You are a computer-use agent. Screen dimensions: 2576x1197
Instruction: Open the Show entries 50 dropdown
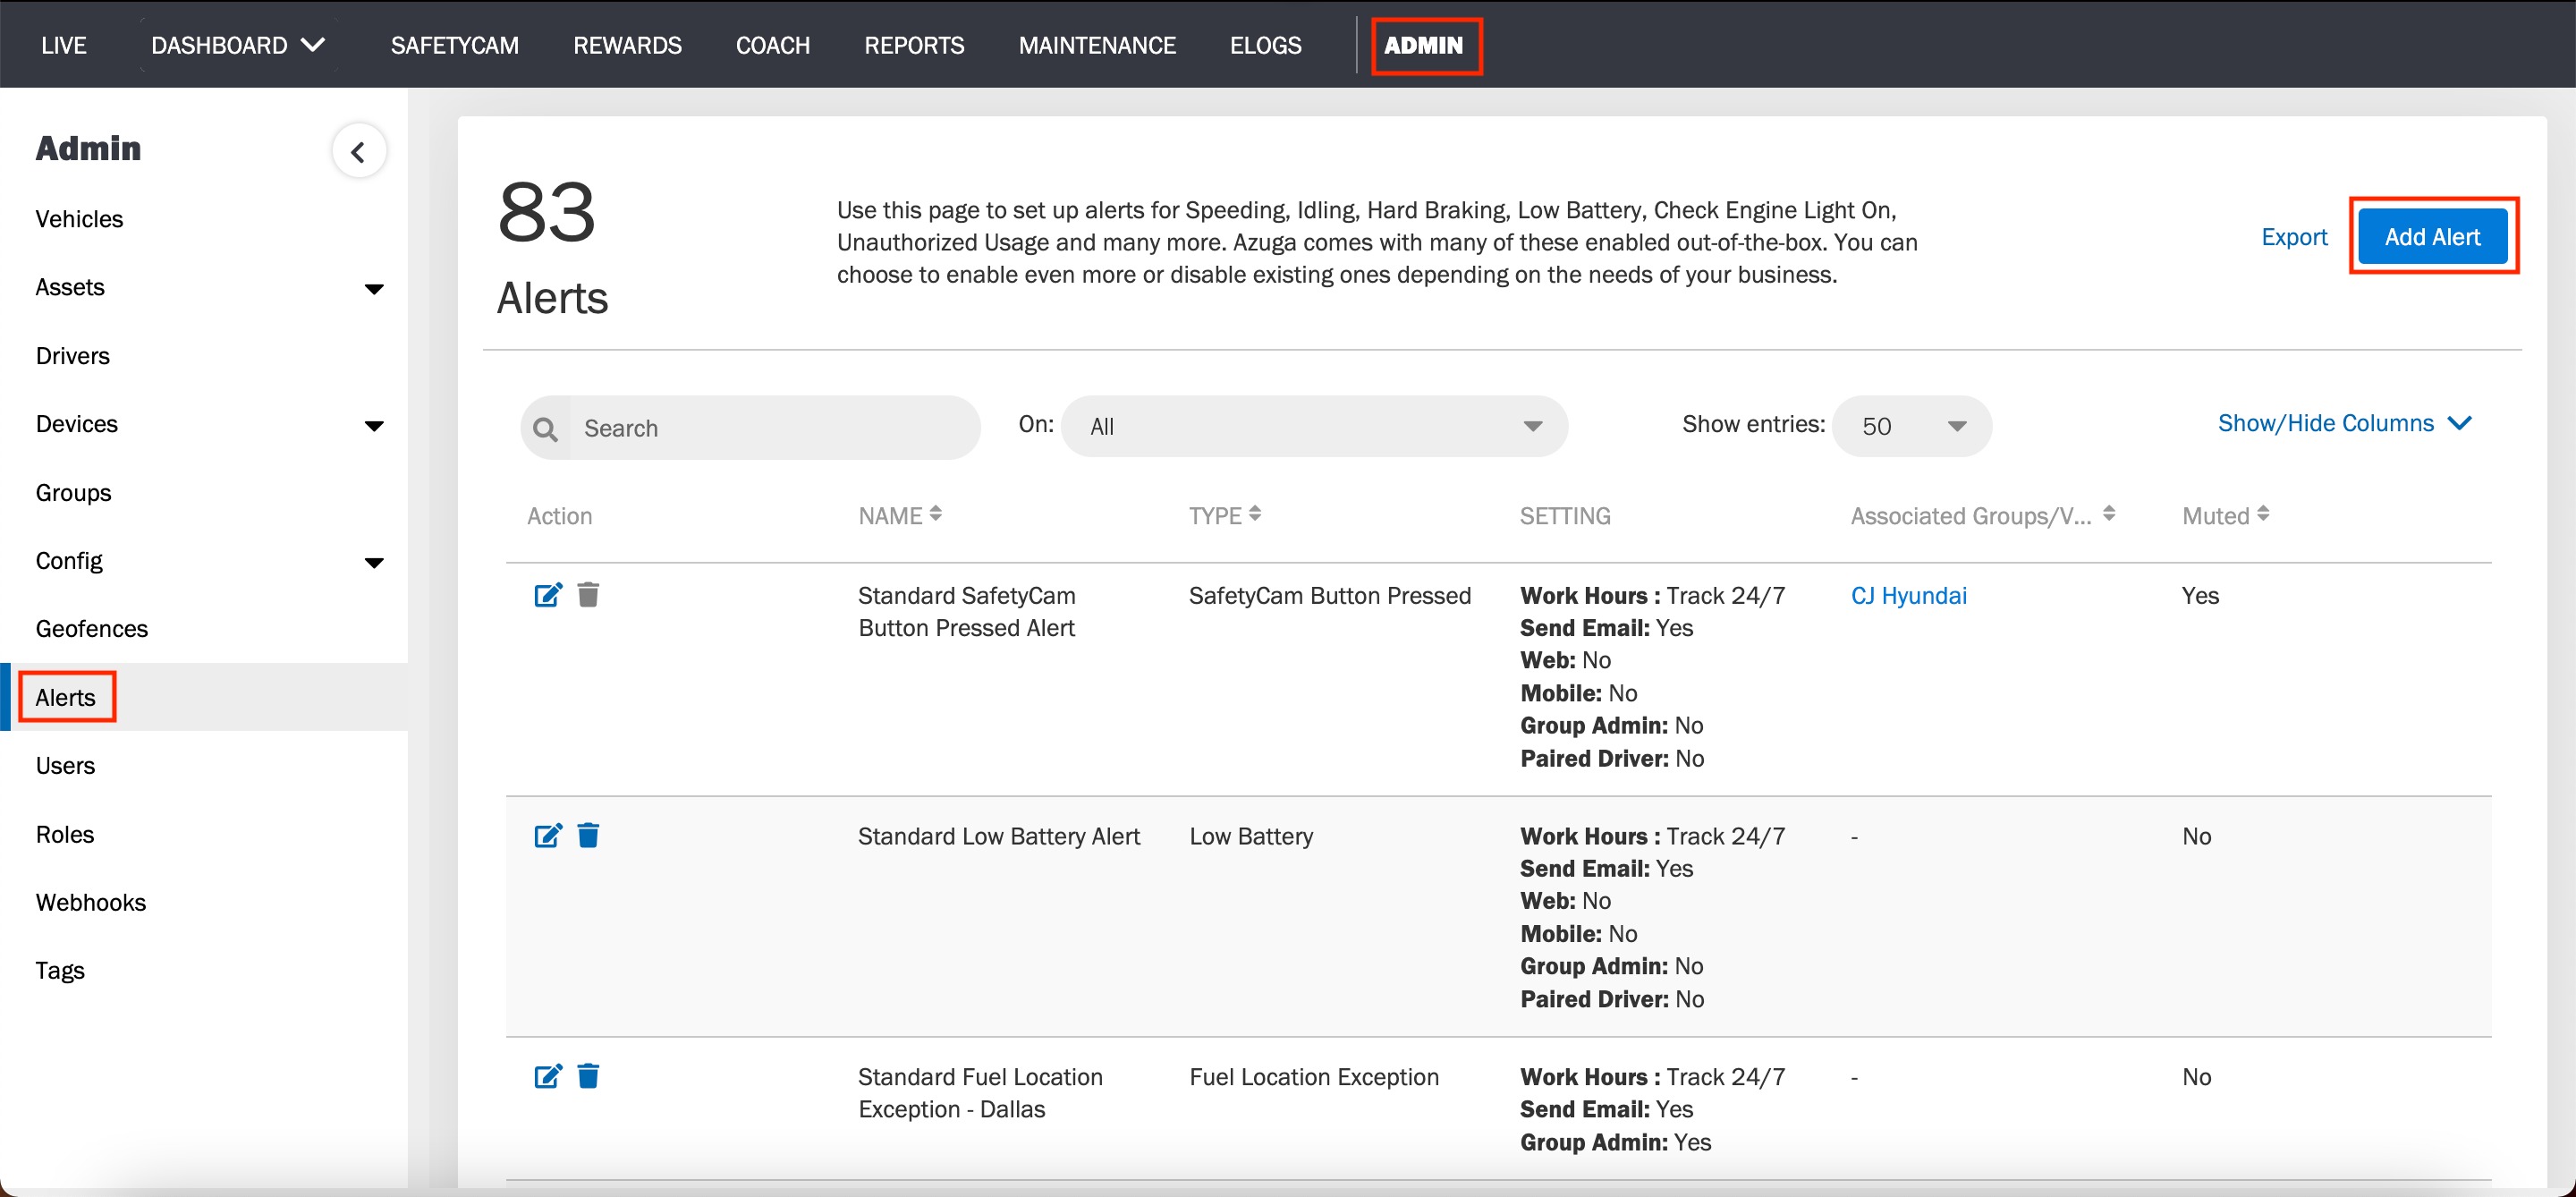pyautogui.click(x=1911, y=427)
